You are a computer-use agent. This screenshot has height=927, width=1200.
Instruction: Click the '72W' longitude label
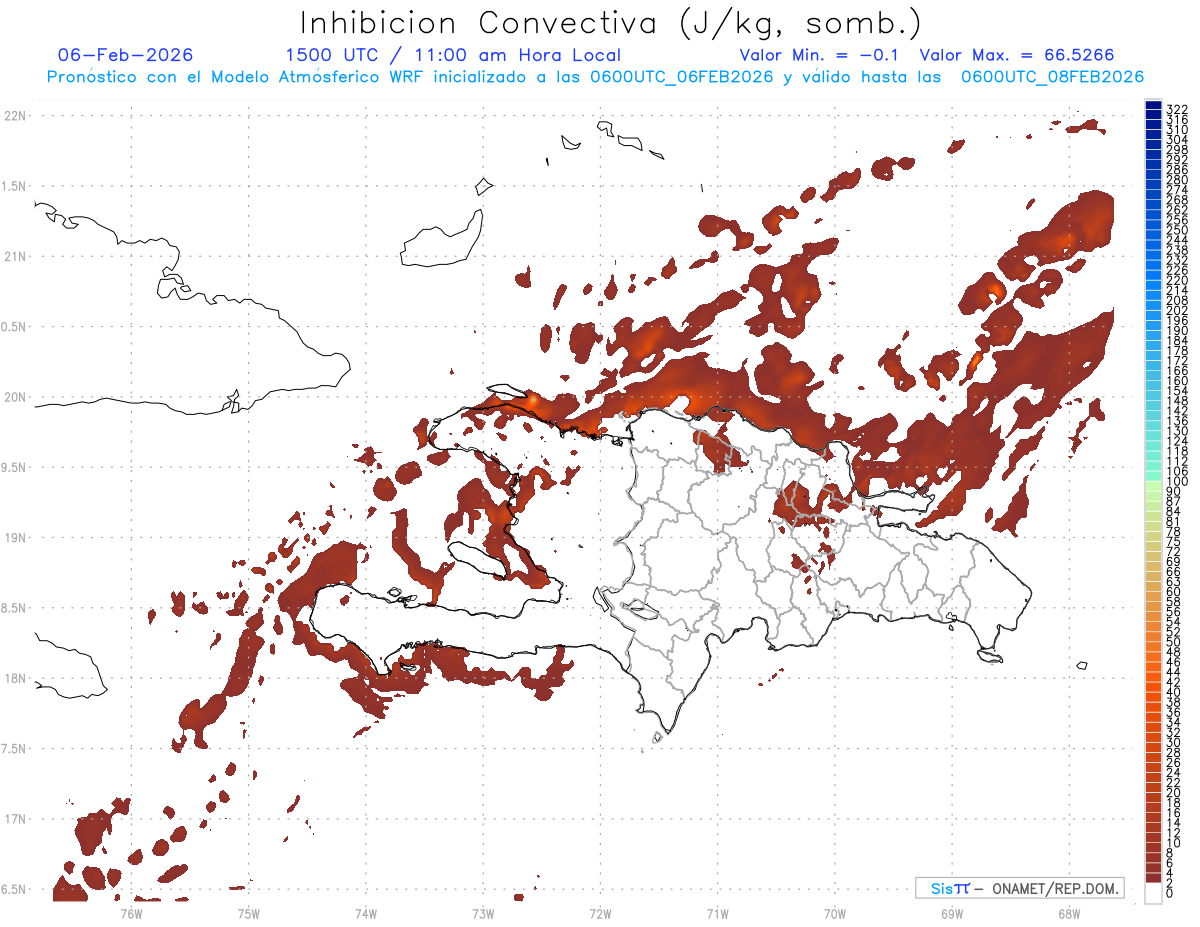tap(600, 913)
